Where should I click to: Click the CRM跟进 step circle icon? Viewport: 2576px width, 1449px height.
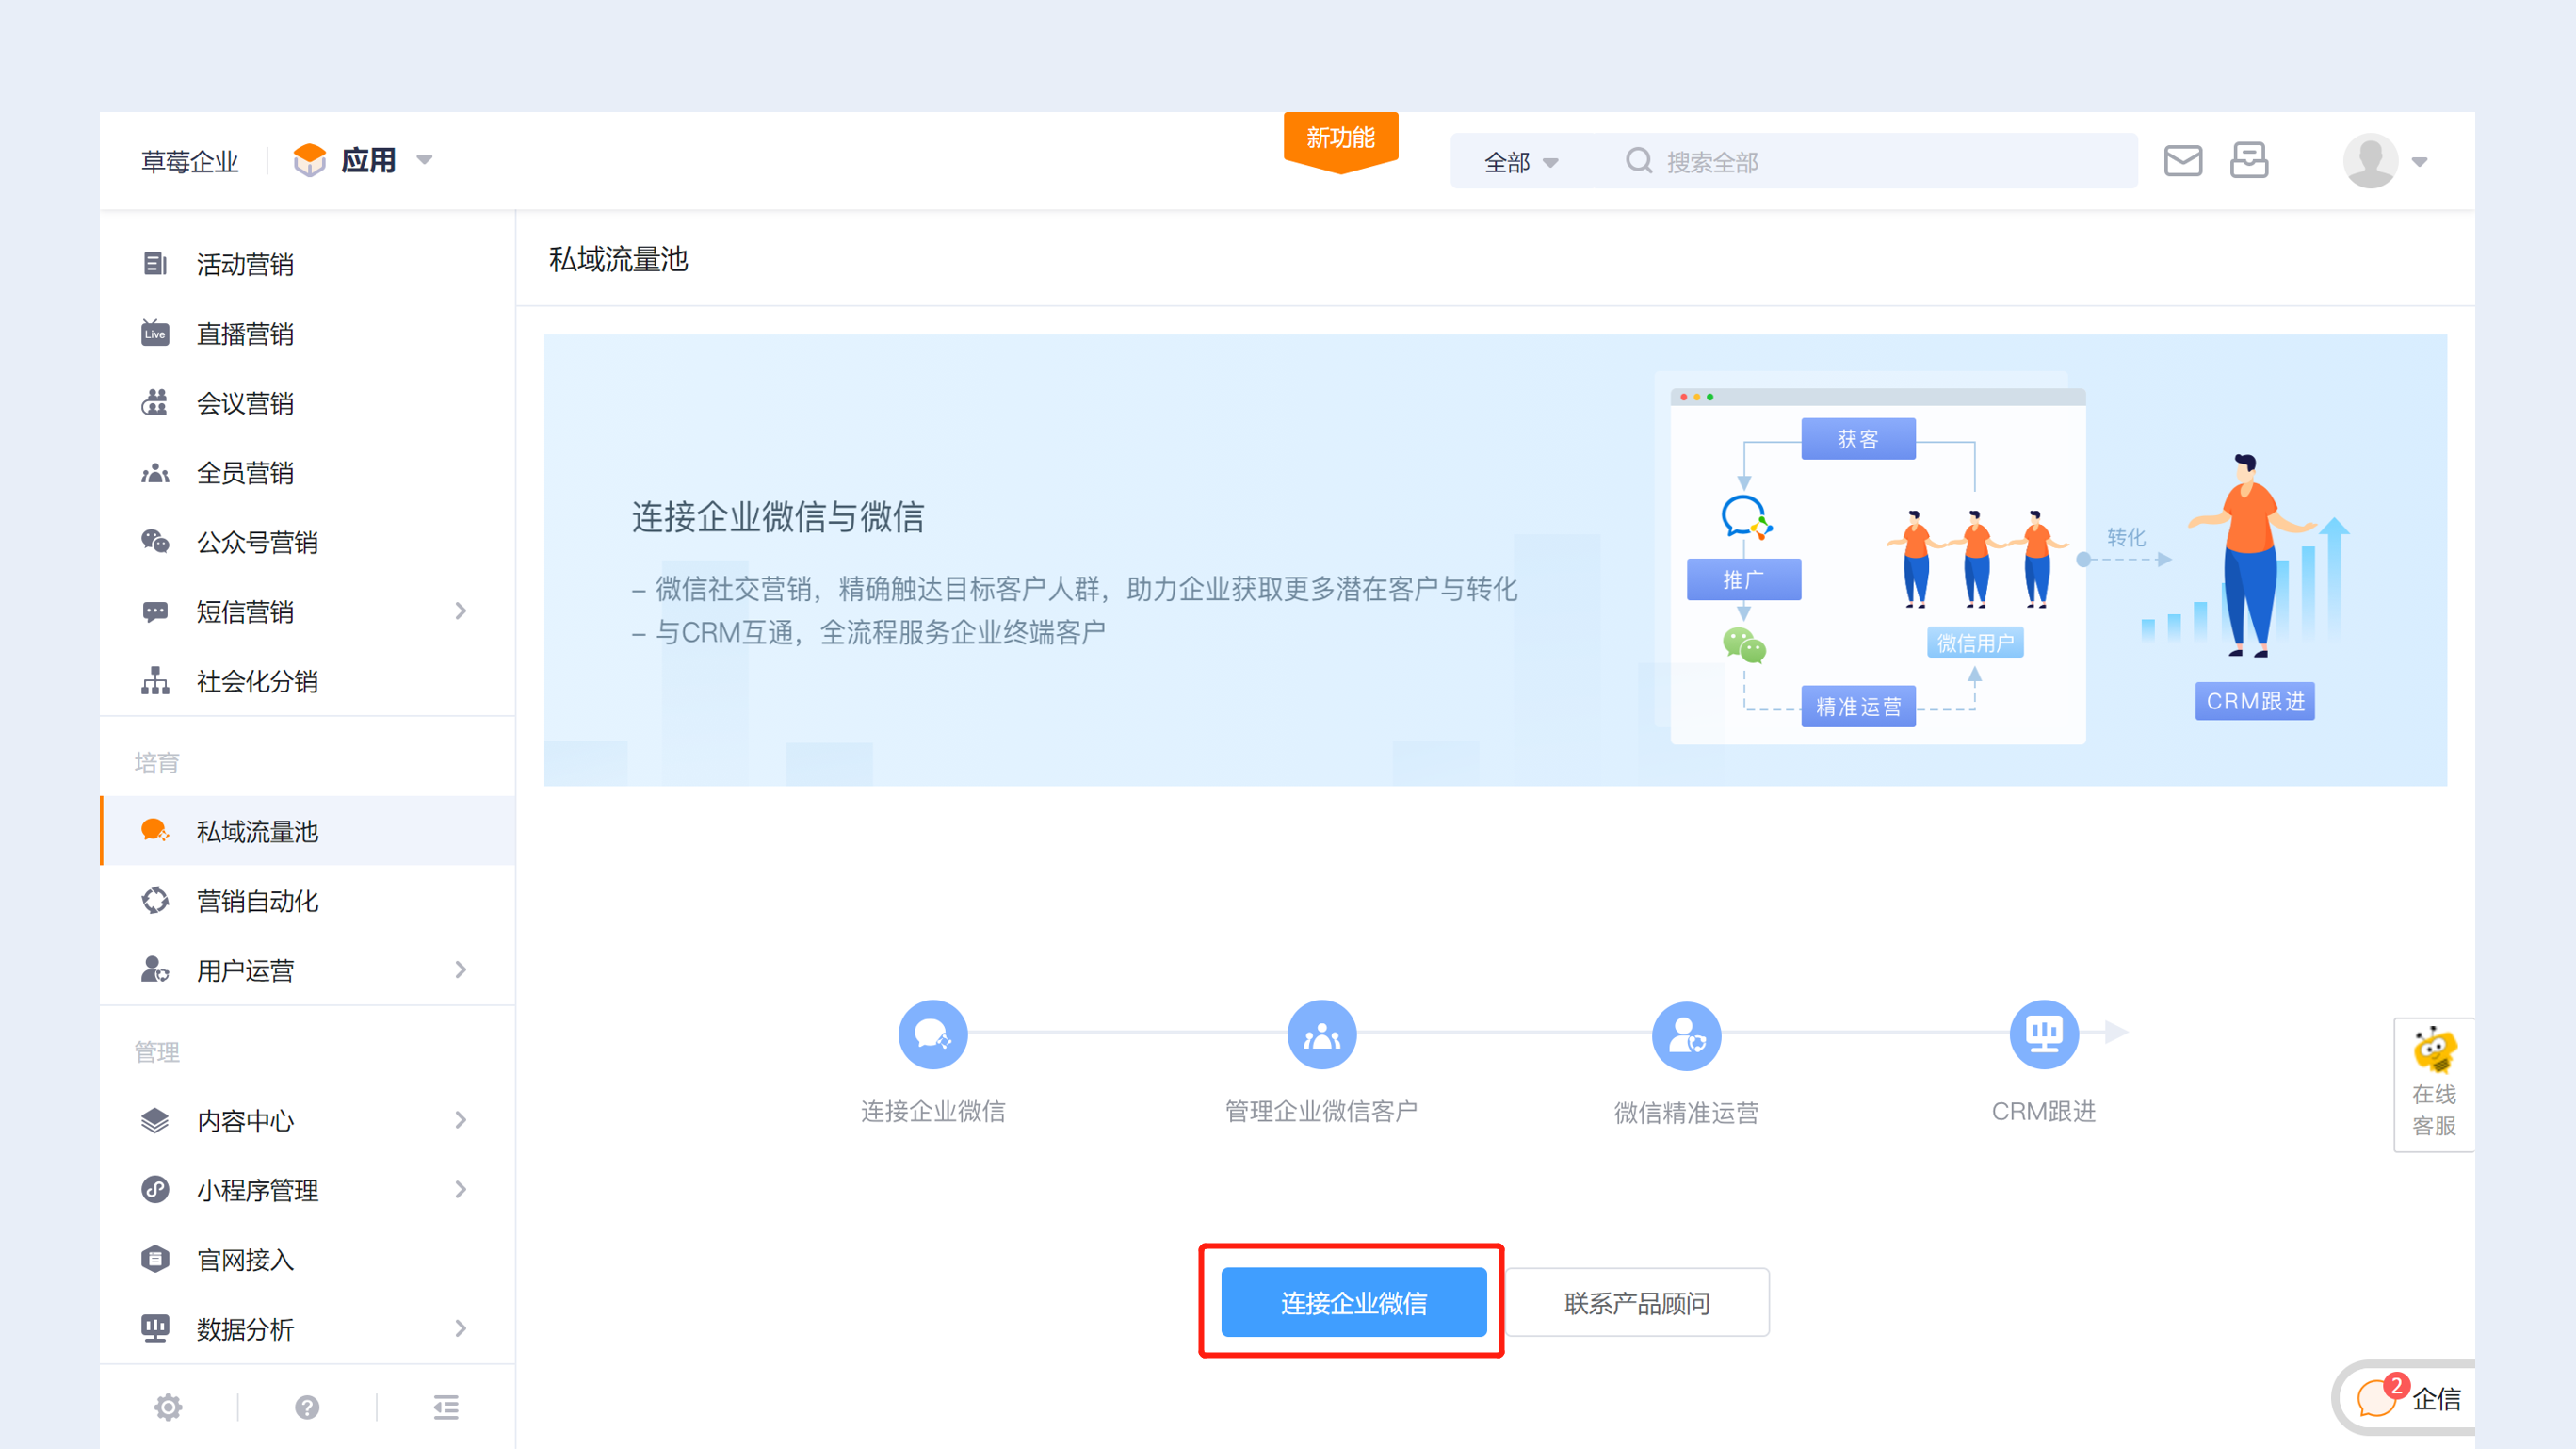2044,1034
